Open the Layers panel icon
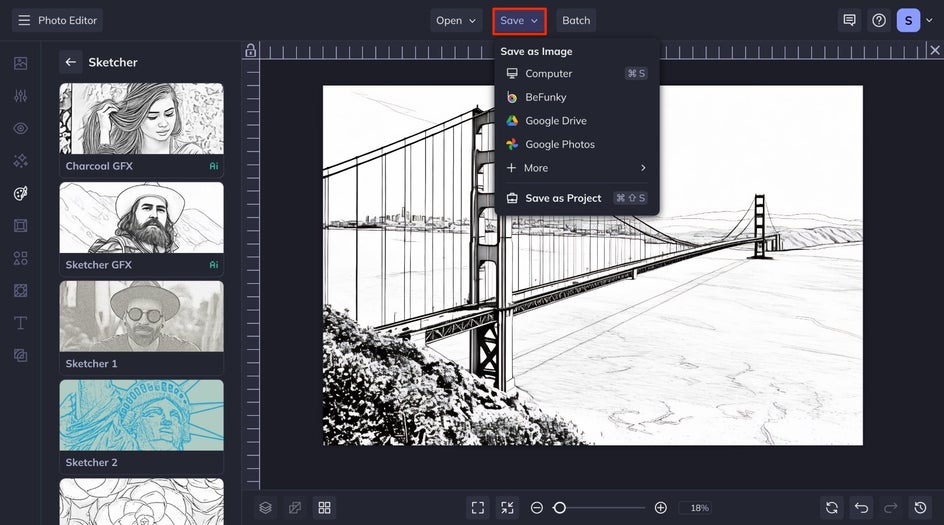Image resolution: width=944 pixels, height=525 pixels. click(266, 508)
